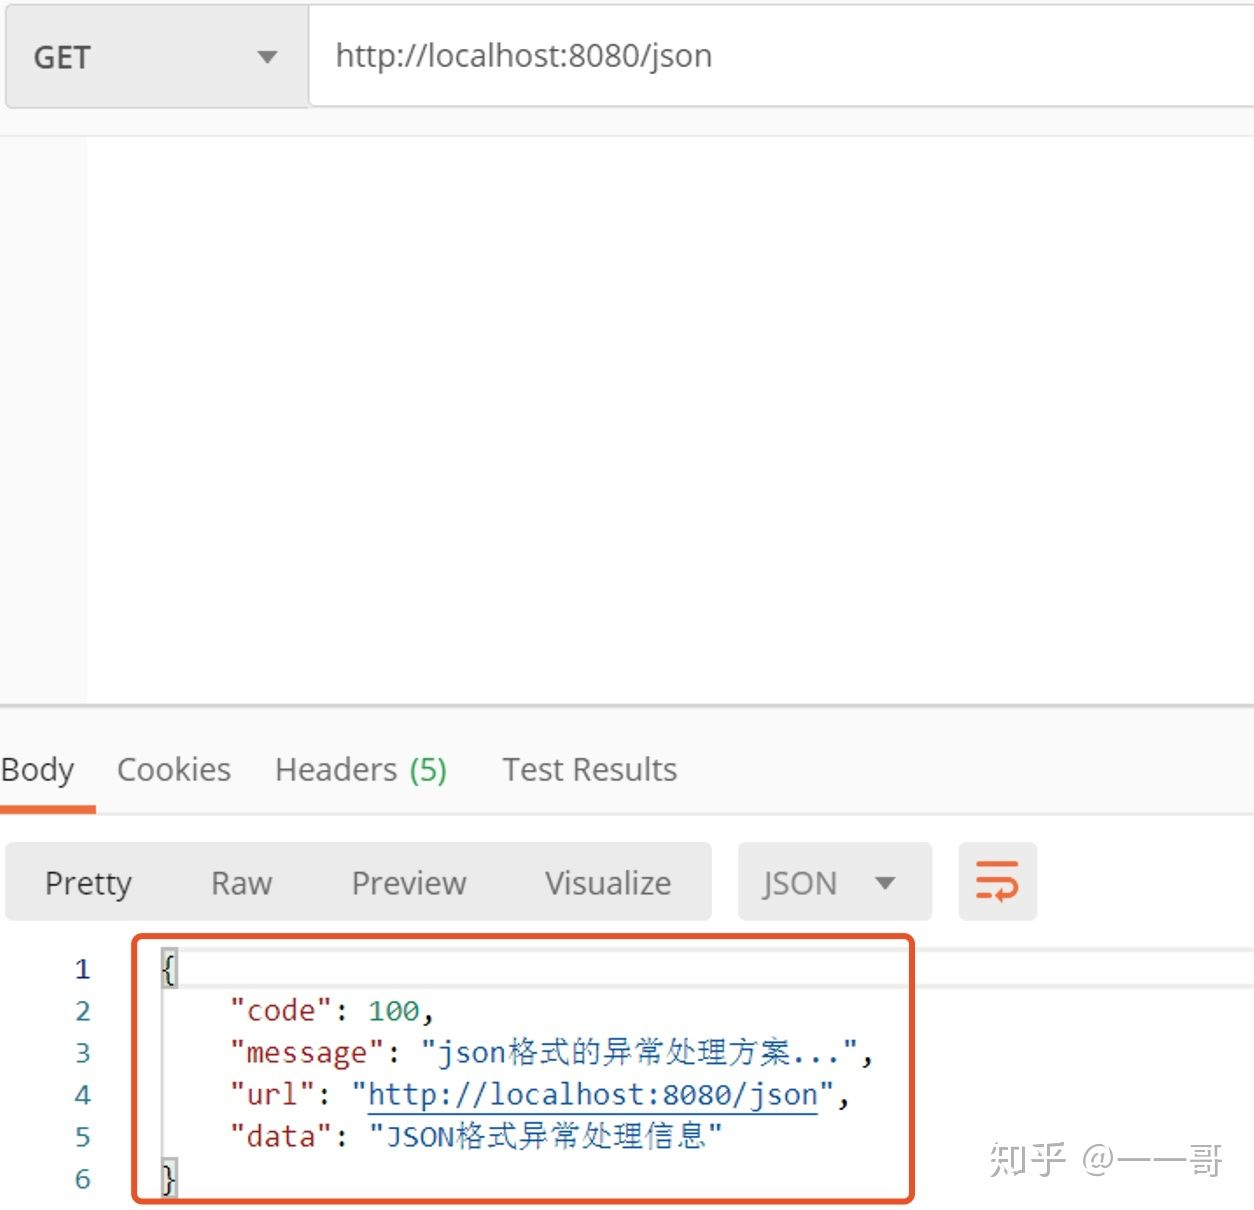The width and height of the screenshot is (1254, 1210).
Task: Click the "message" key in response
Action: [x=307, y=1053]
